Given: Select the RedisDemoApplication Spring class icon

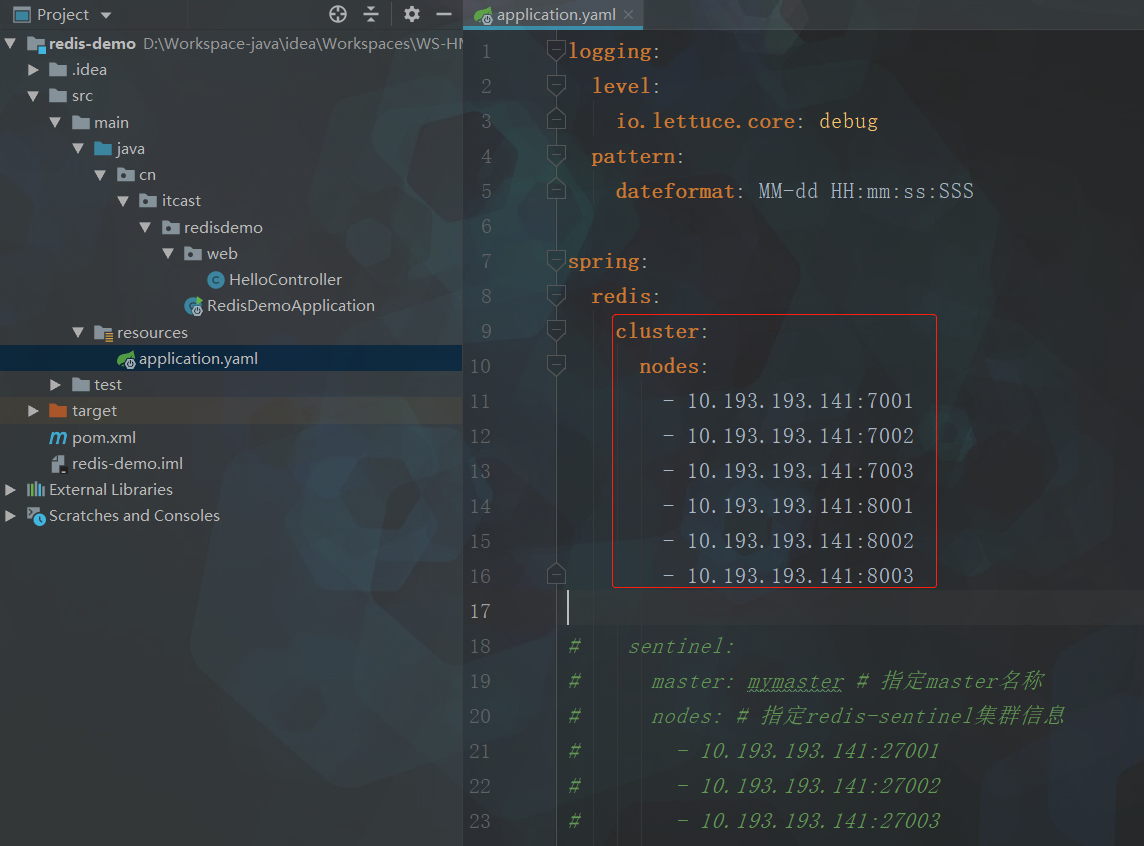Looking at the screenshot, I should tap(193, 306).
